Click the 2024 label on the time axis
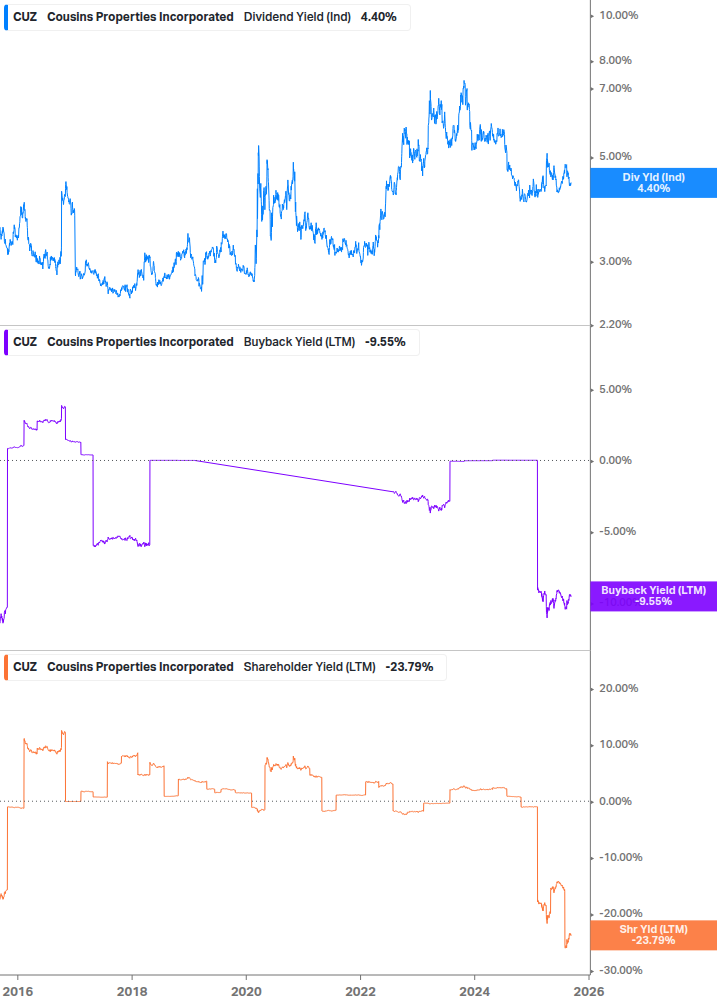The image size is (717, 1005). click(475, 992)
